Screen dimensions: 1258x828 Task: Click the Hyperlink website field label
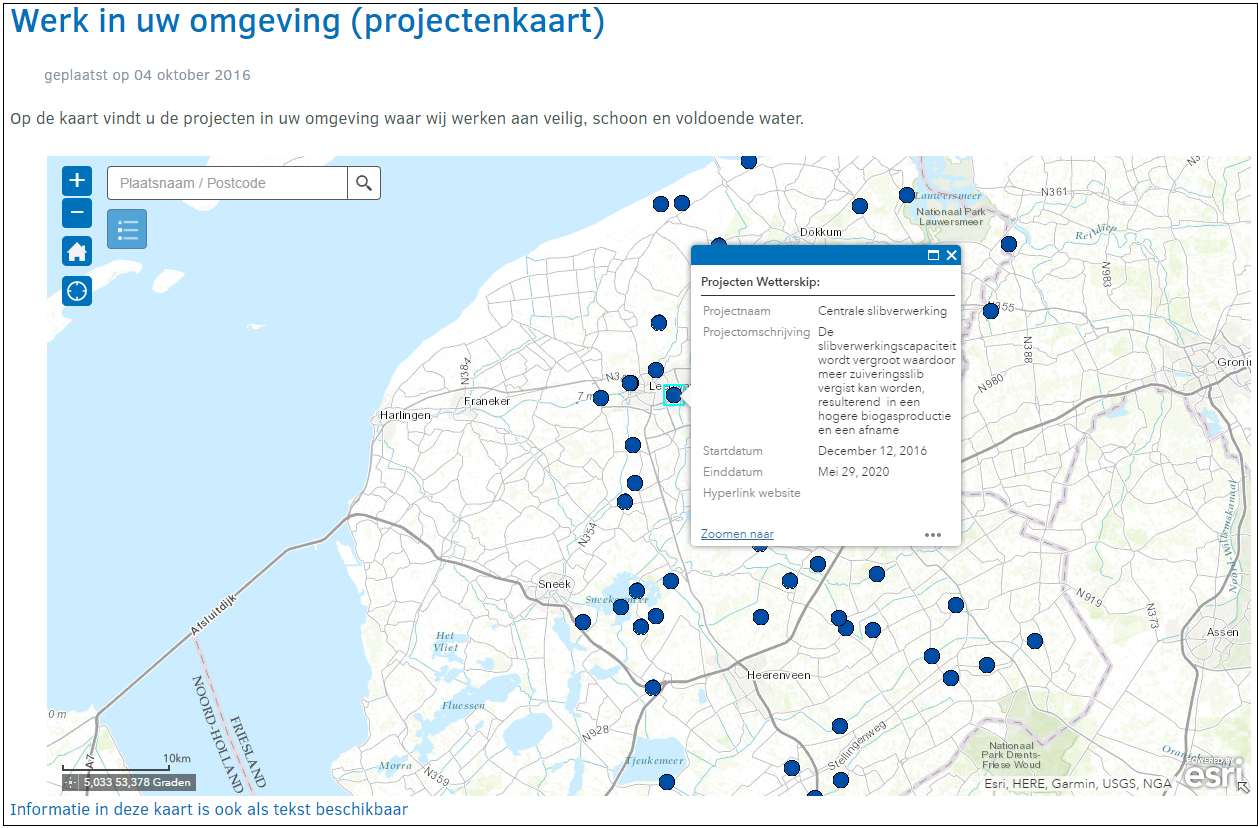pyautogui.click(x=752, y=493)
